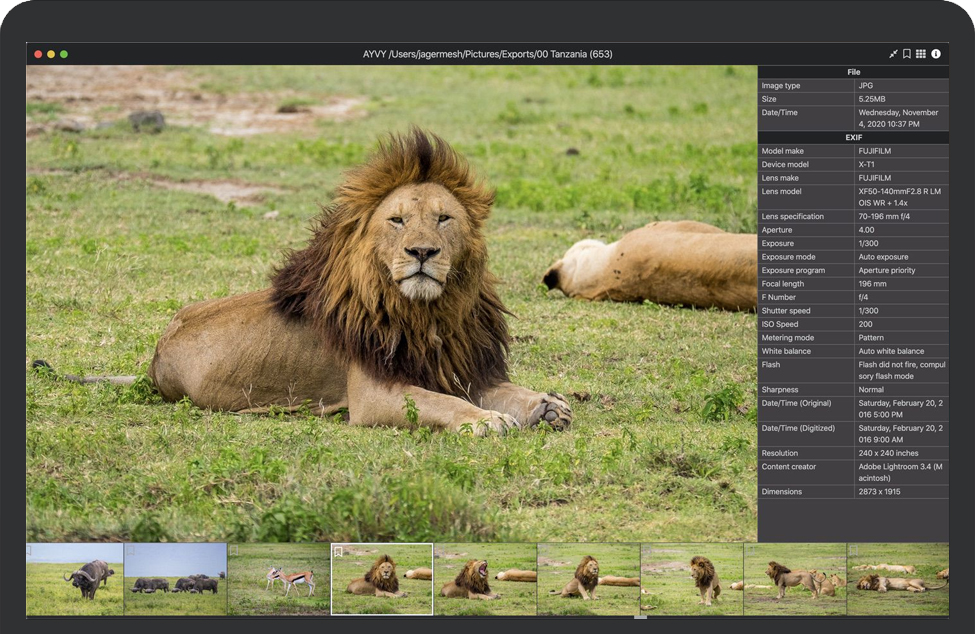The height and width of the screenshot is (634, 975).
Task: Select the roaring lion thumbnail
Action: click(485, 580)
